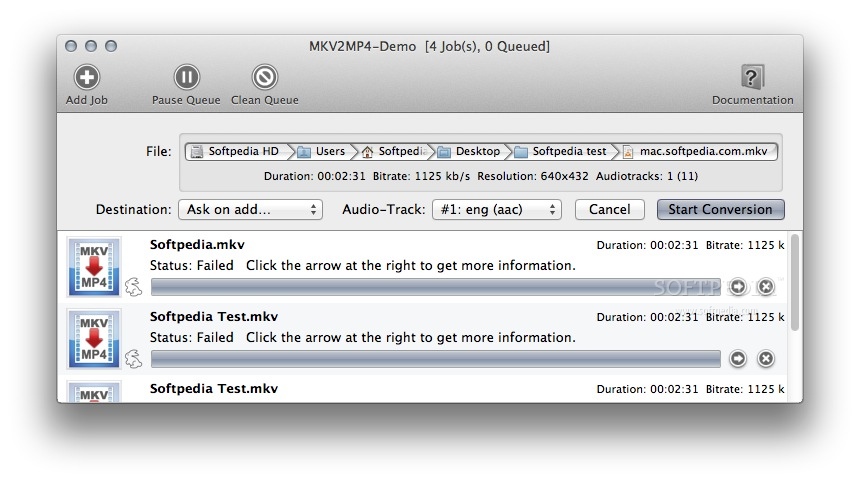Viewport: 860px width, 482px height.
Task: Click the mac.softpedia.com.mkv file in path
Action: point(697,151)
